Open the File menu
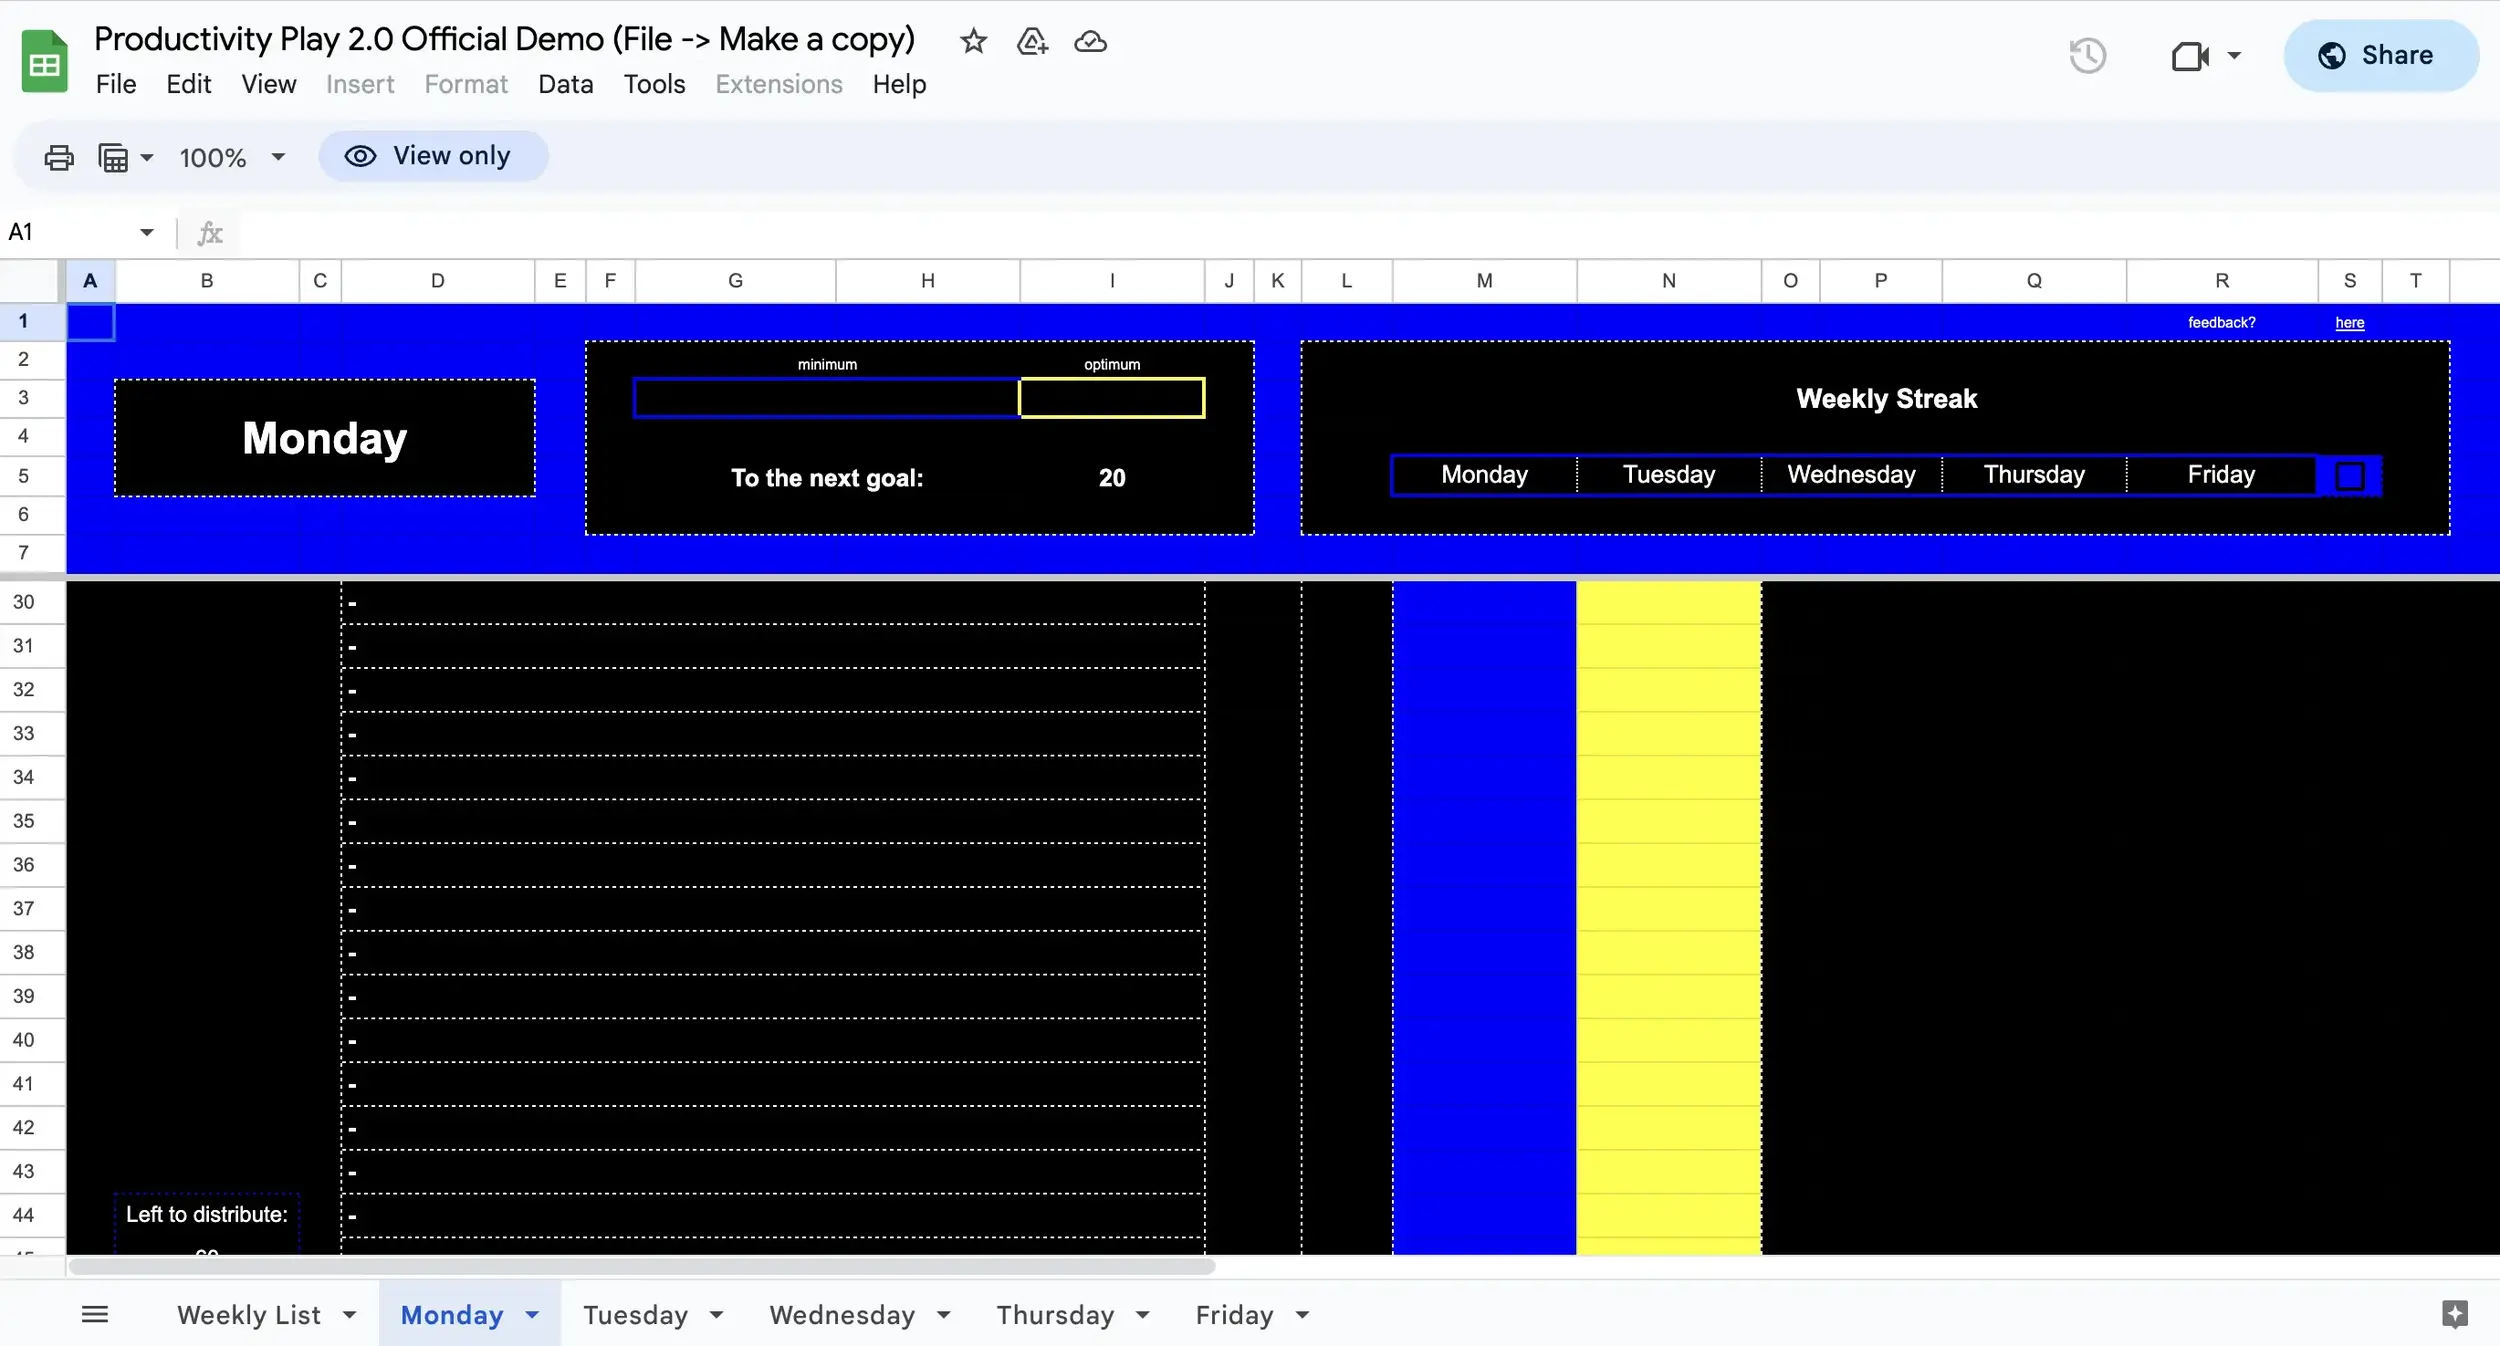Screen dimensions: 2500x1346 click(116, 84)
